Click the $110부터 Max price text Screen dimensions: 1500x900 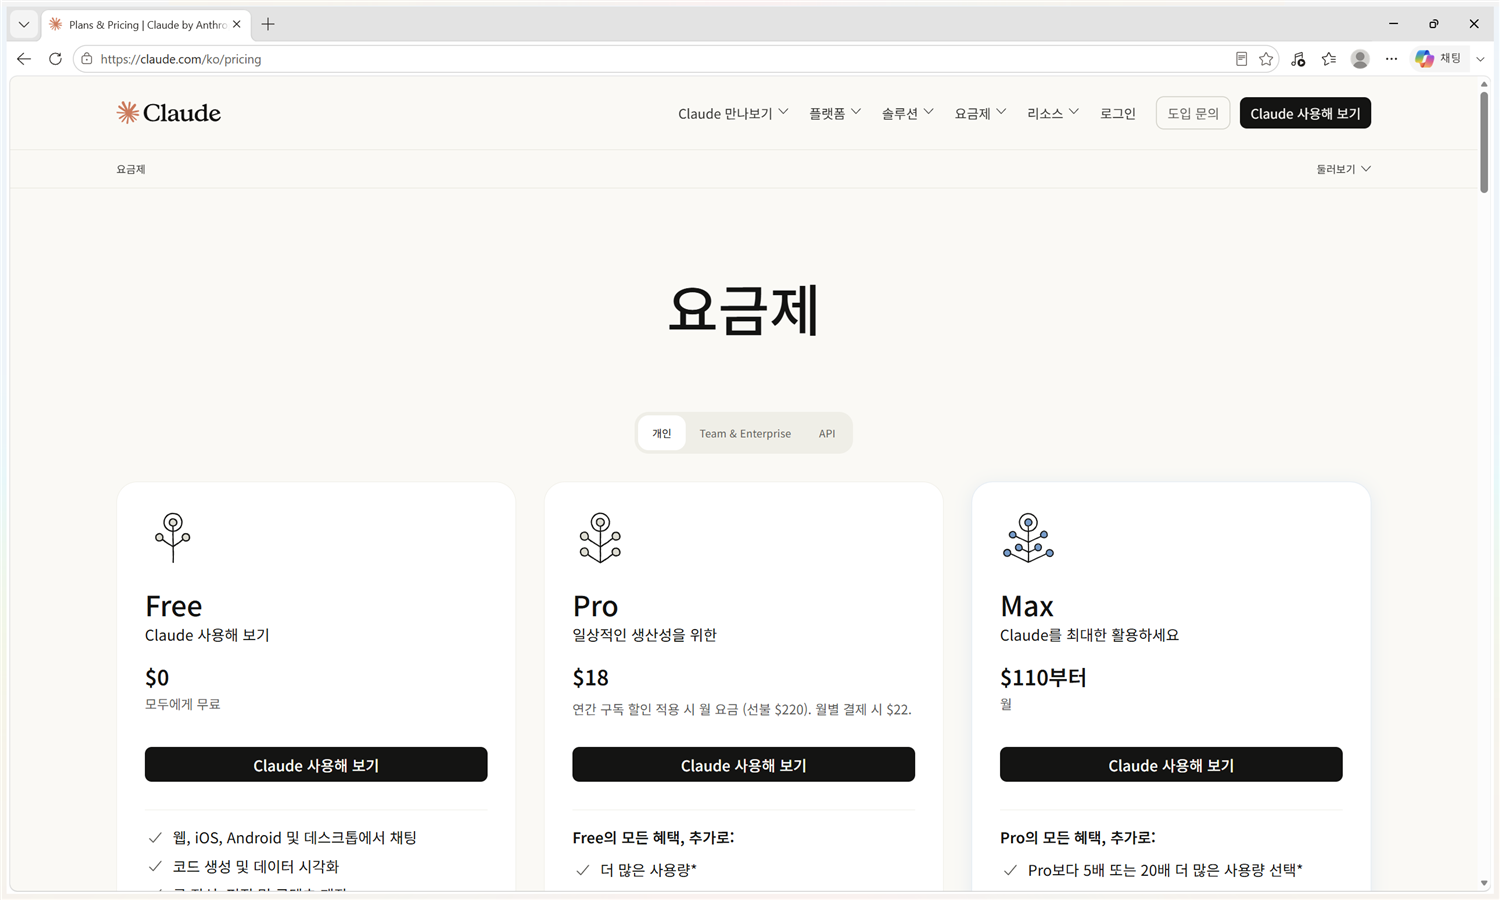[x=1043, y=678]
